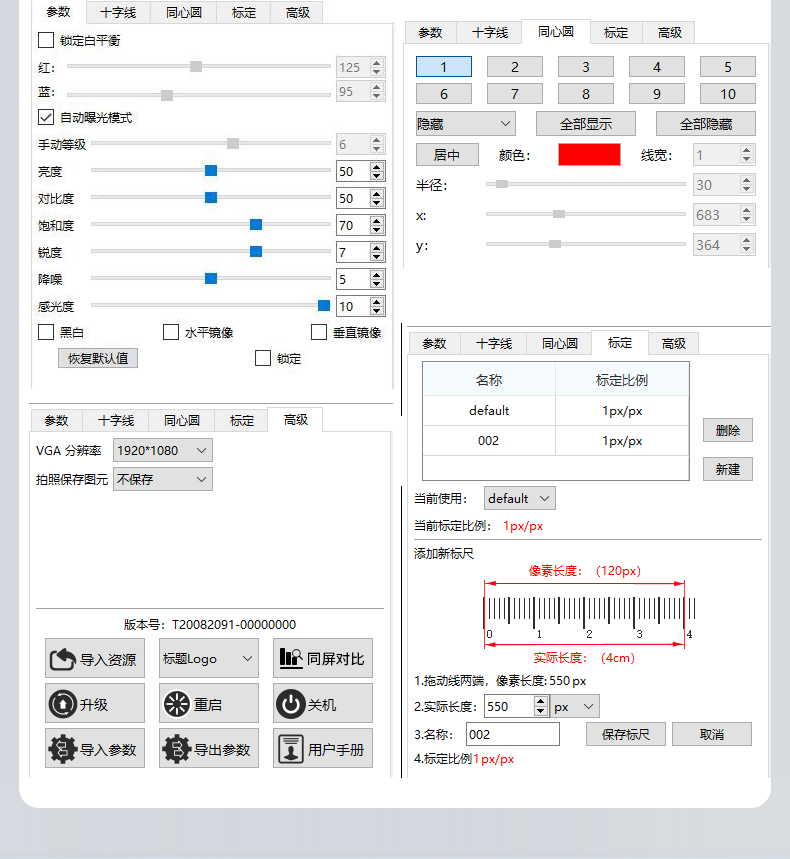Select concentric circle number 7

point(515,94)
